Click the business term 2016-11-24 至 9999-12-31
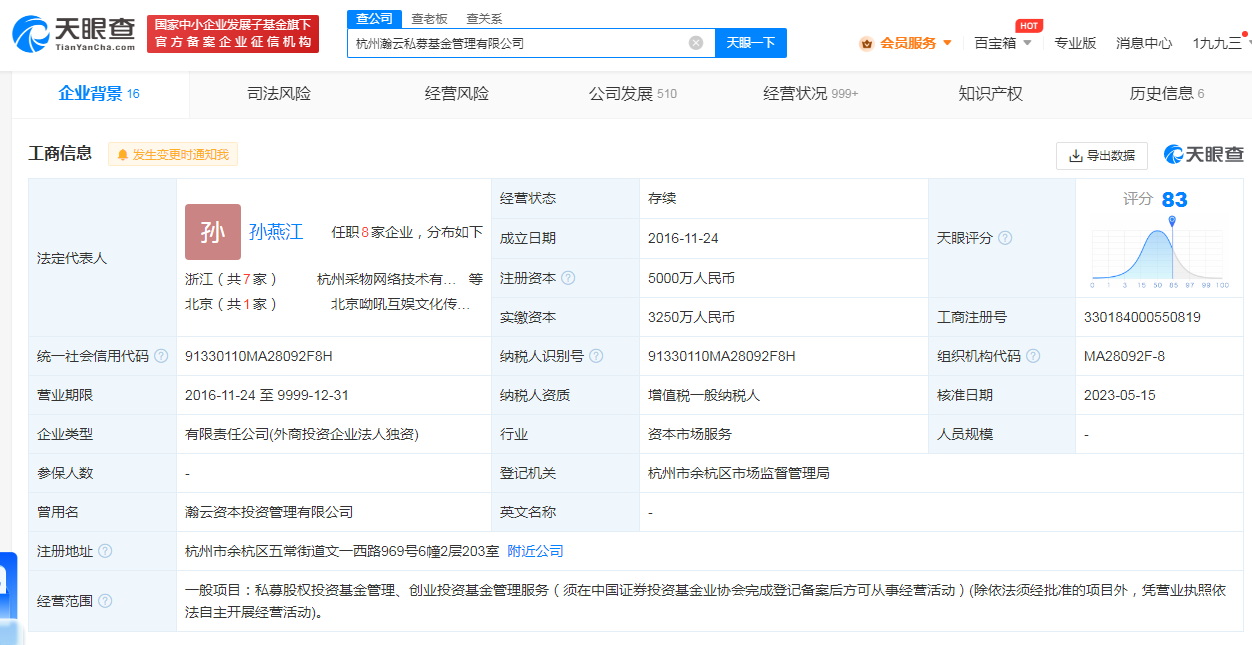The image size is (1252, 645). coord(267,395)
